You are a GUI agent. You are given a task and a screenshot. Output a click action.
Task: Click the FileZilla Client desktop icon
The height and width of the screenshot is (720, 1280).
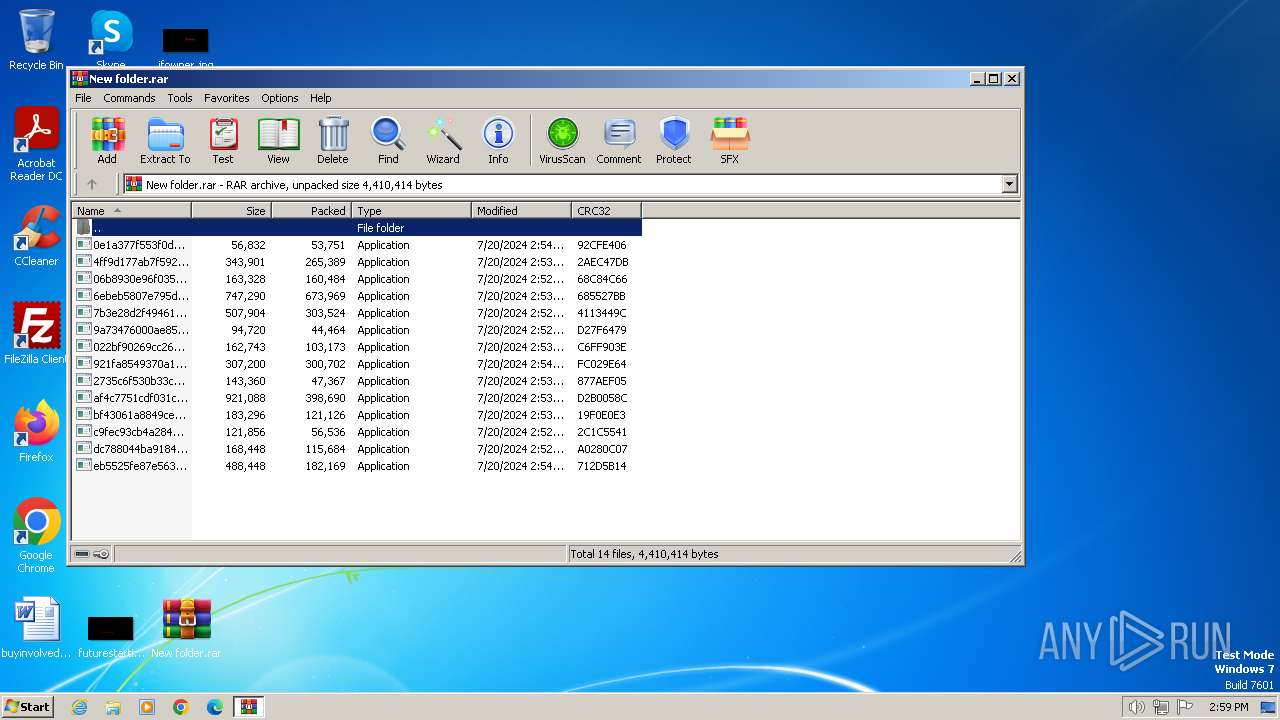pos(36,334)
